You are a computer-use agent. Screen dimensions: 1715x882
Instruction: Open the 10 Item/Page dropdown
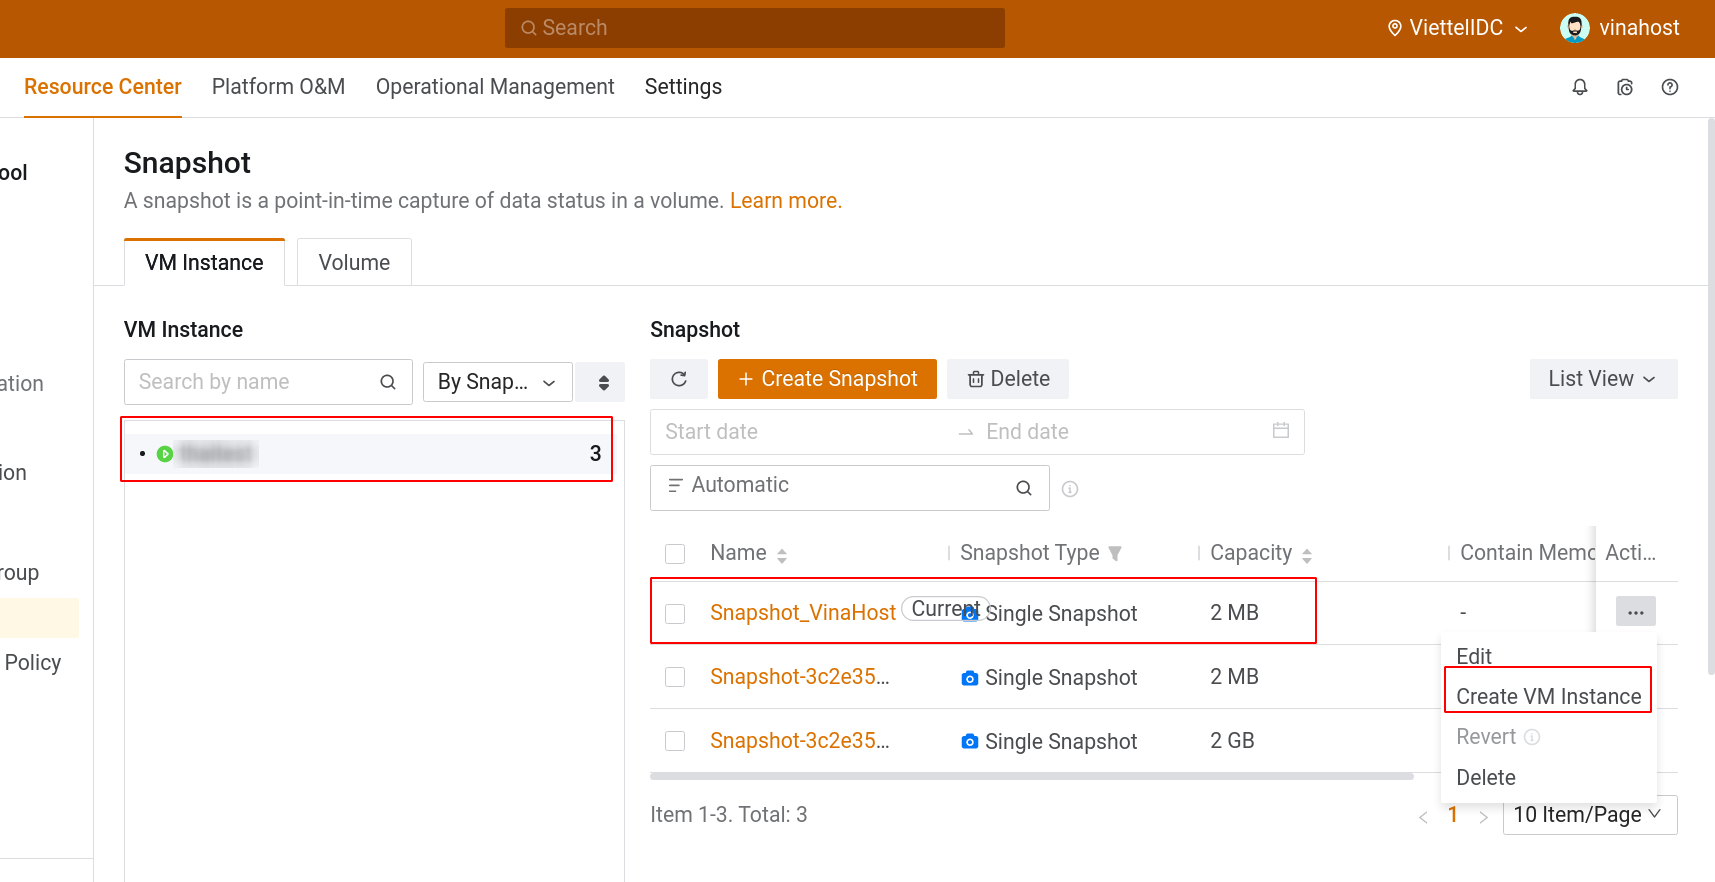[1588, 815]
